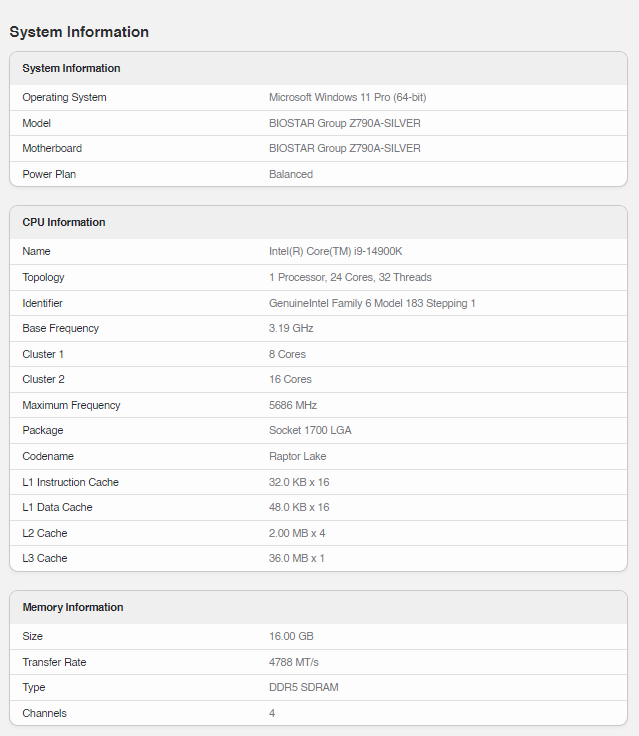
Task: Click the 'Socket 1700 LGA' value
Action: [x=310, y=430]
